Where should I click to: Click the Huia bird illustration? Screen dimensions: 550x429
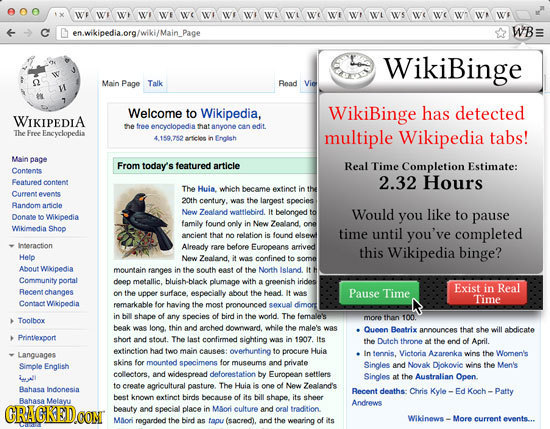pos(144,221)
